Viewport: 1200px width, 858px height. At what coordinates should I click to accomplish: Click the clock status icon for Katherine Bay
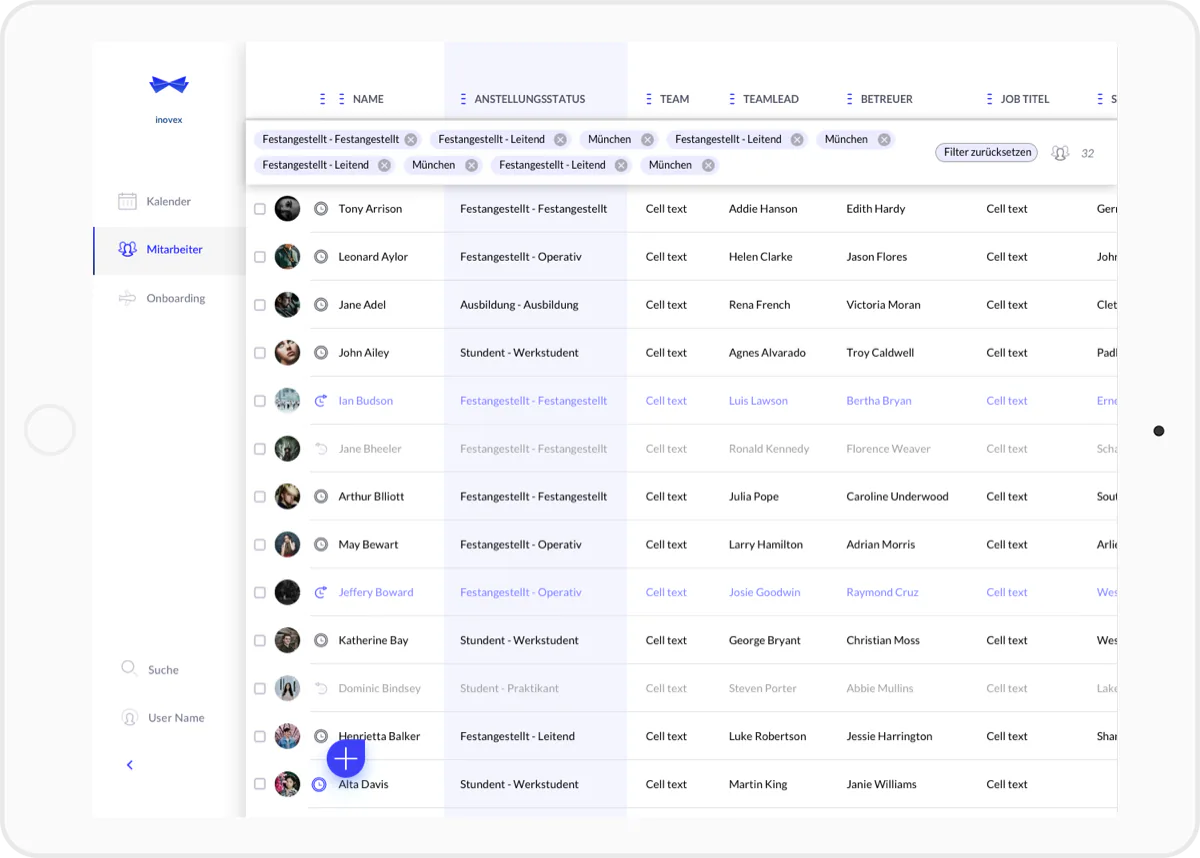coord(321,641)
